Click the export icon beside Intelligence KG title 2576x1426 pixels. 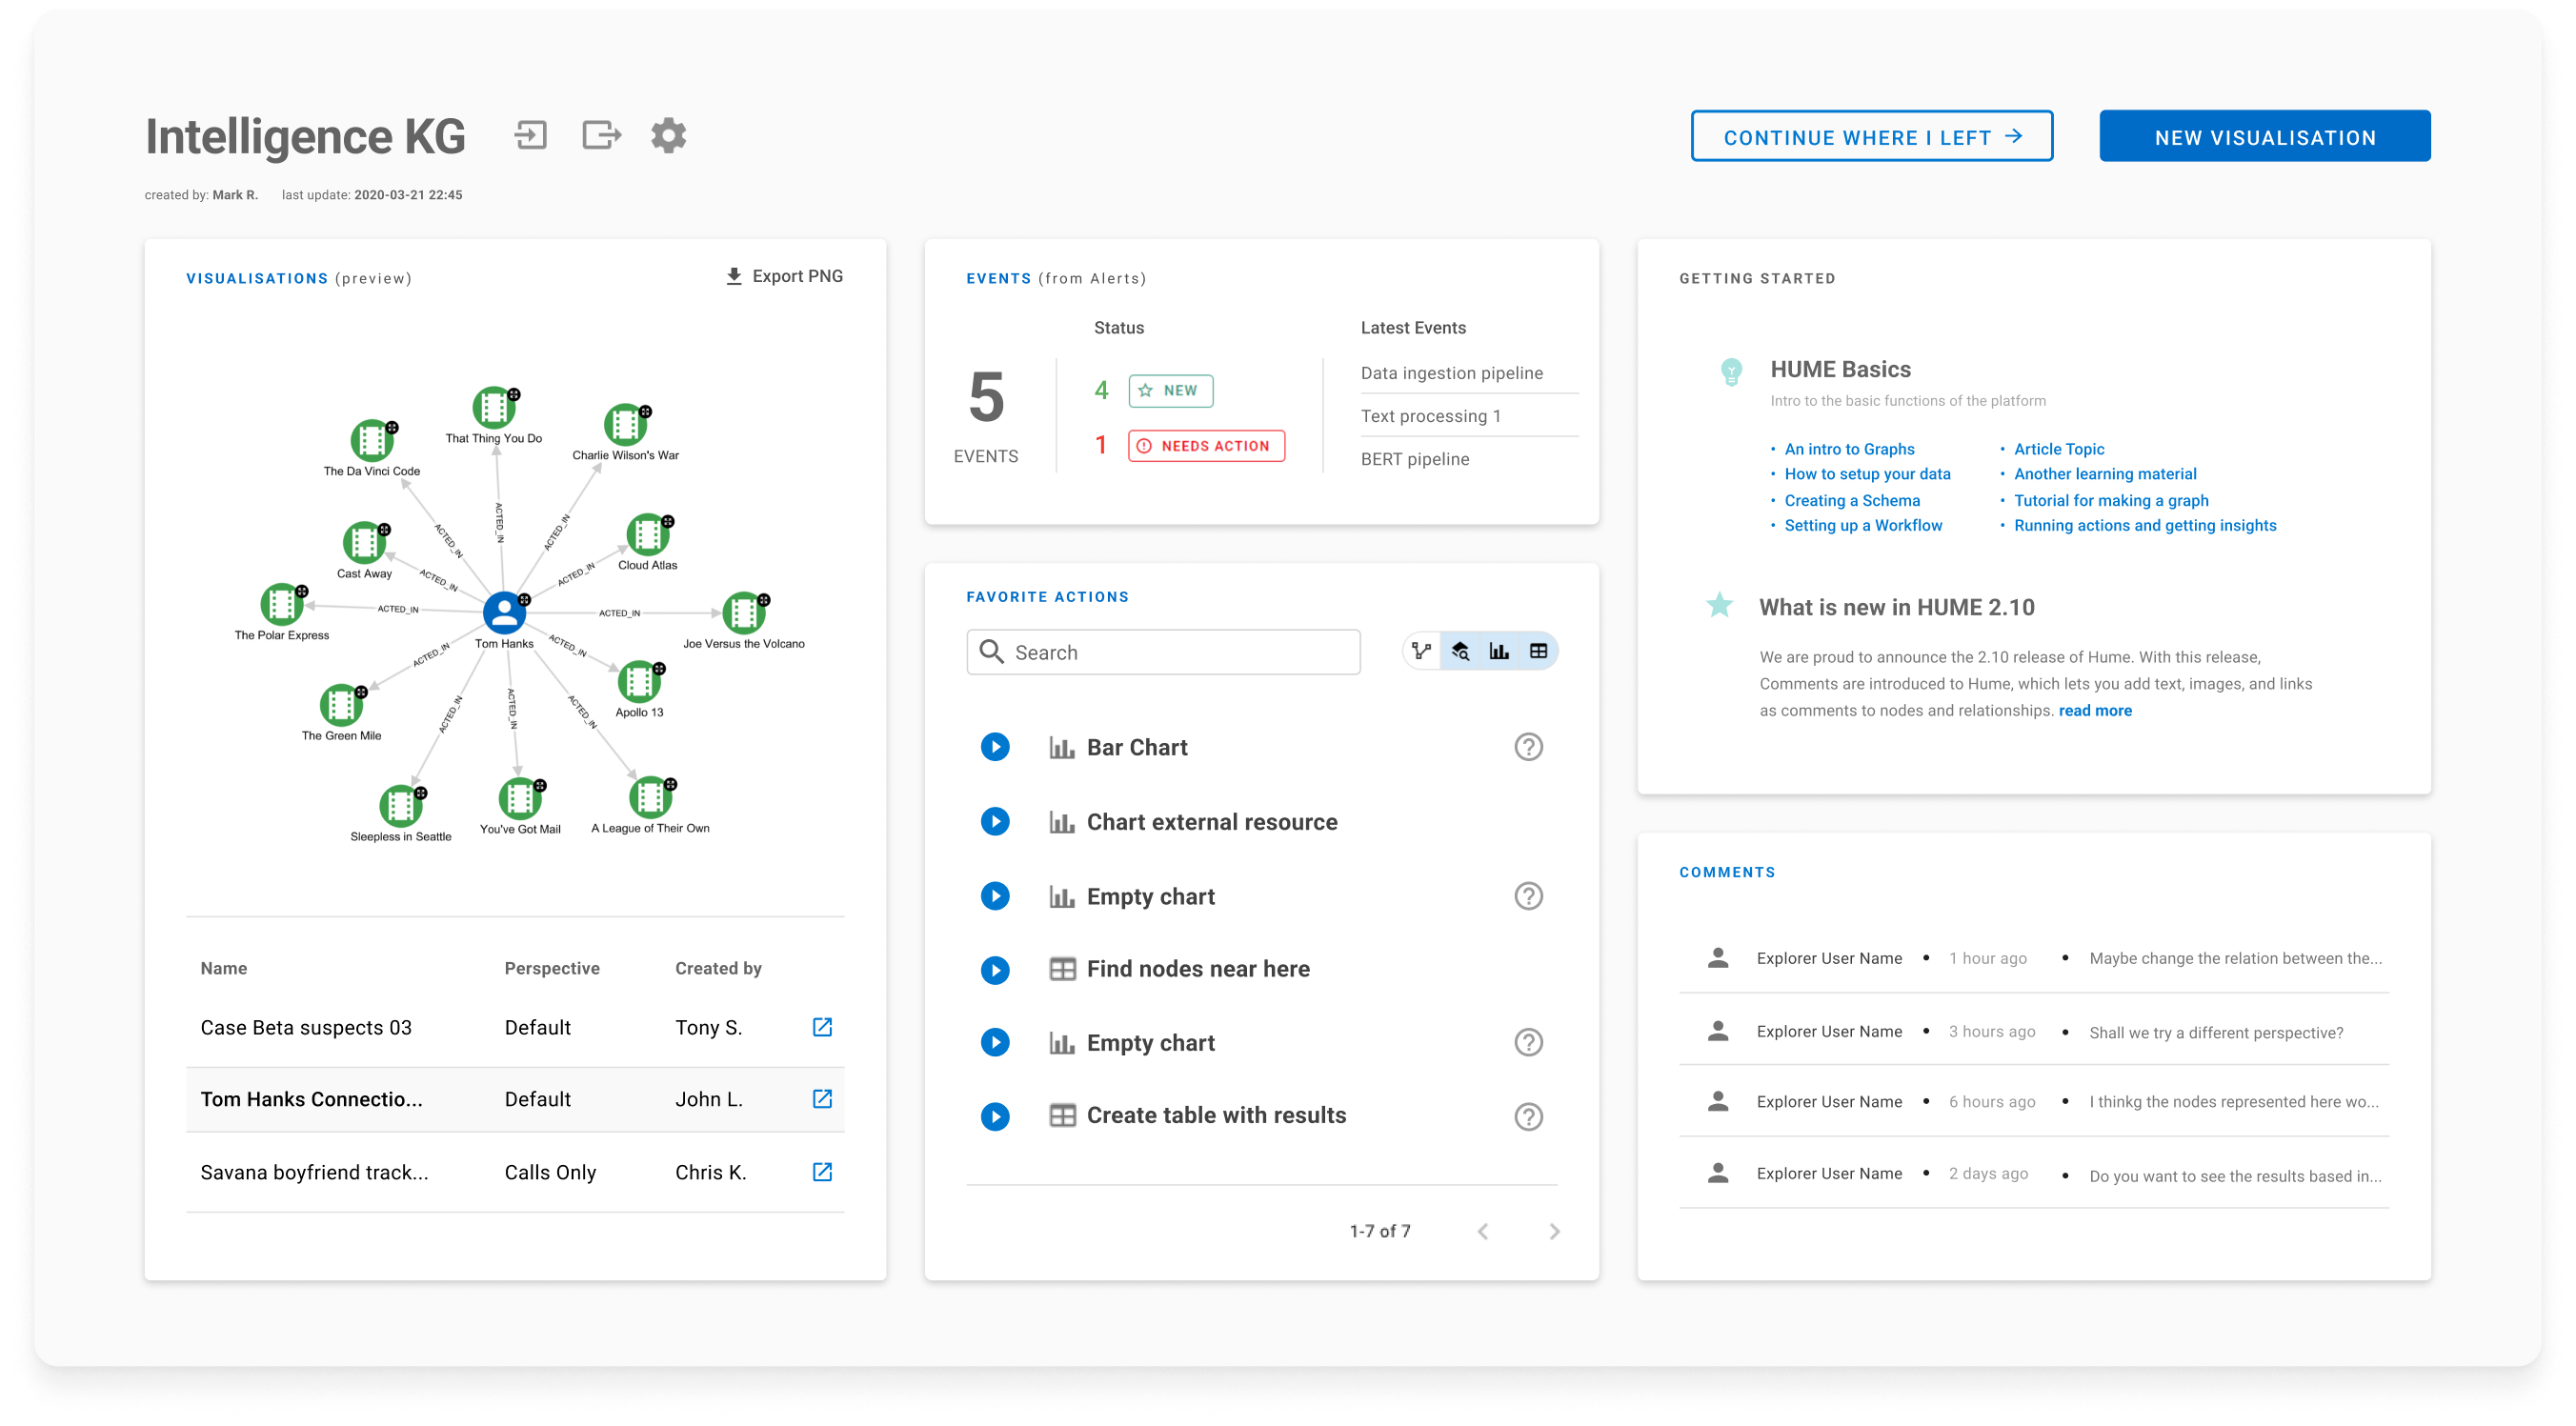(601, 135)
